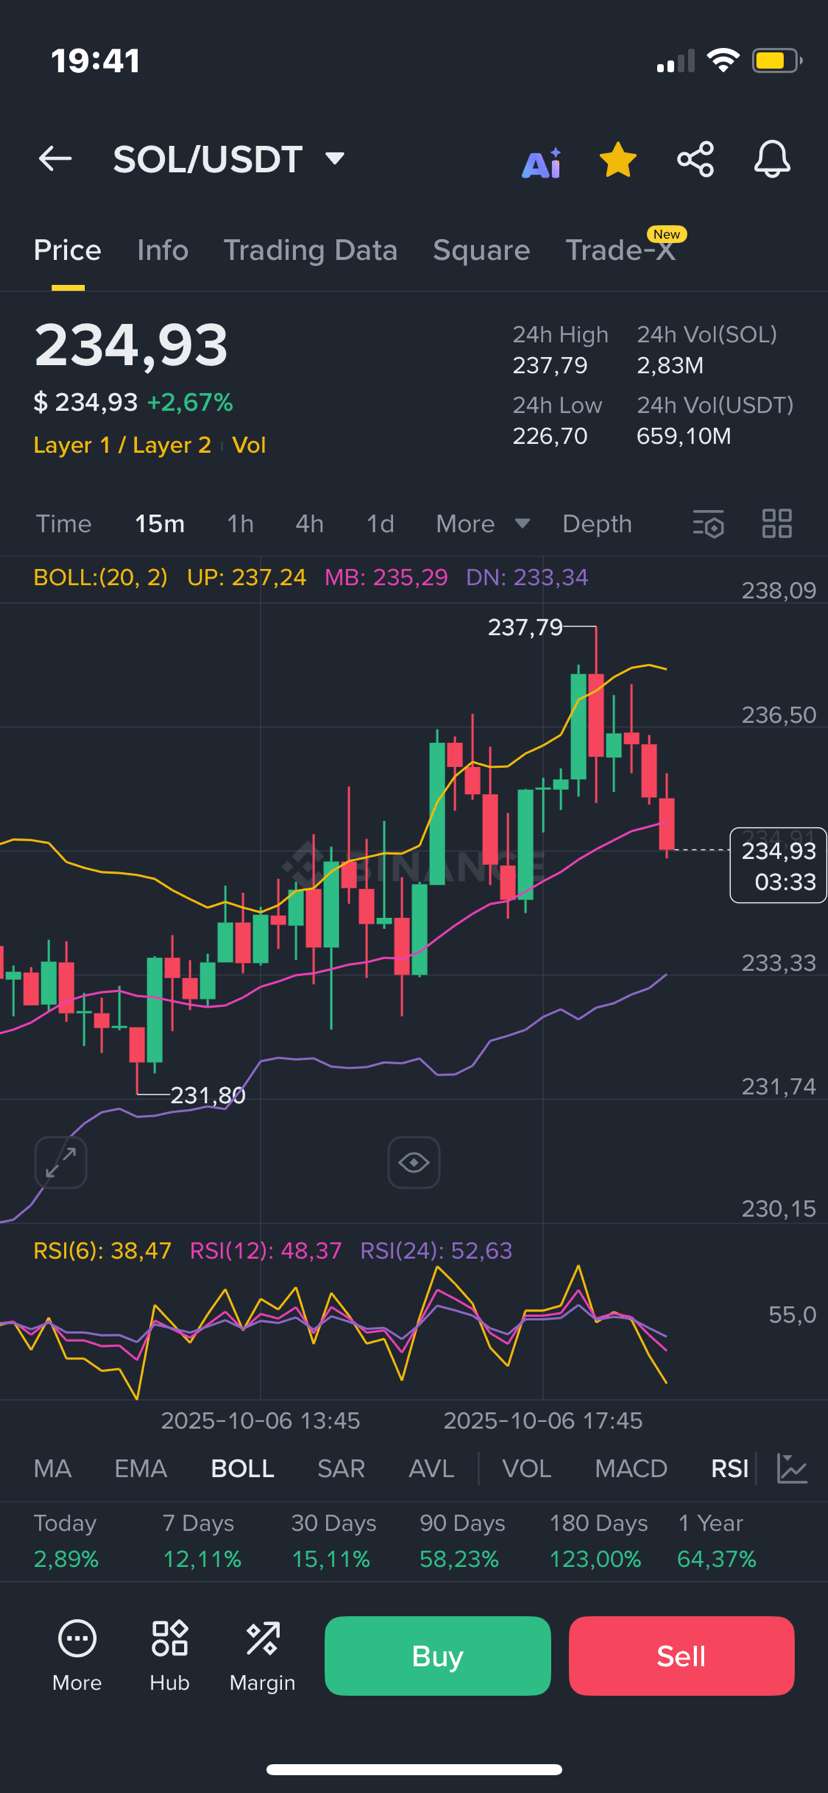The image size is (828, 1793).
Task: Toggle the favorite star icon
Action: tap(618, 160)
